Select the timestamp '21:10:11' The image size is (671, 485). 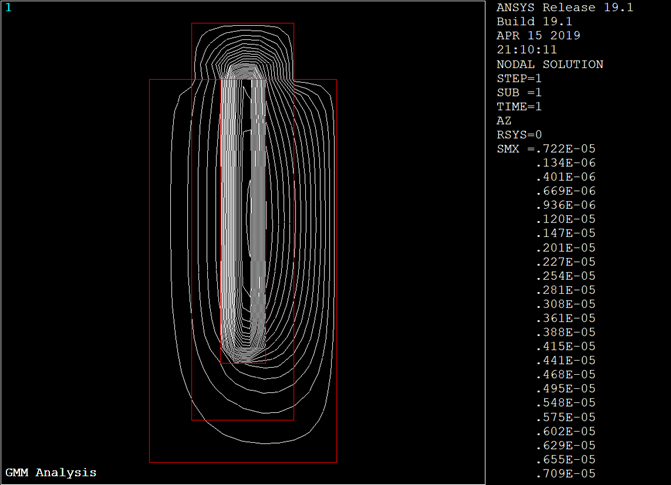(527, 50)
